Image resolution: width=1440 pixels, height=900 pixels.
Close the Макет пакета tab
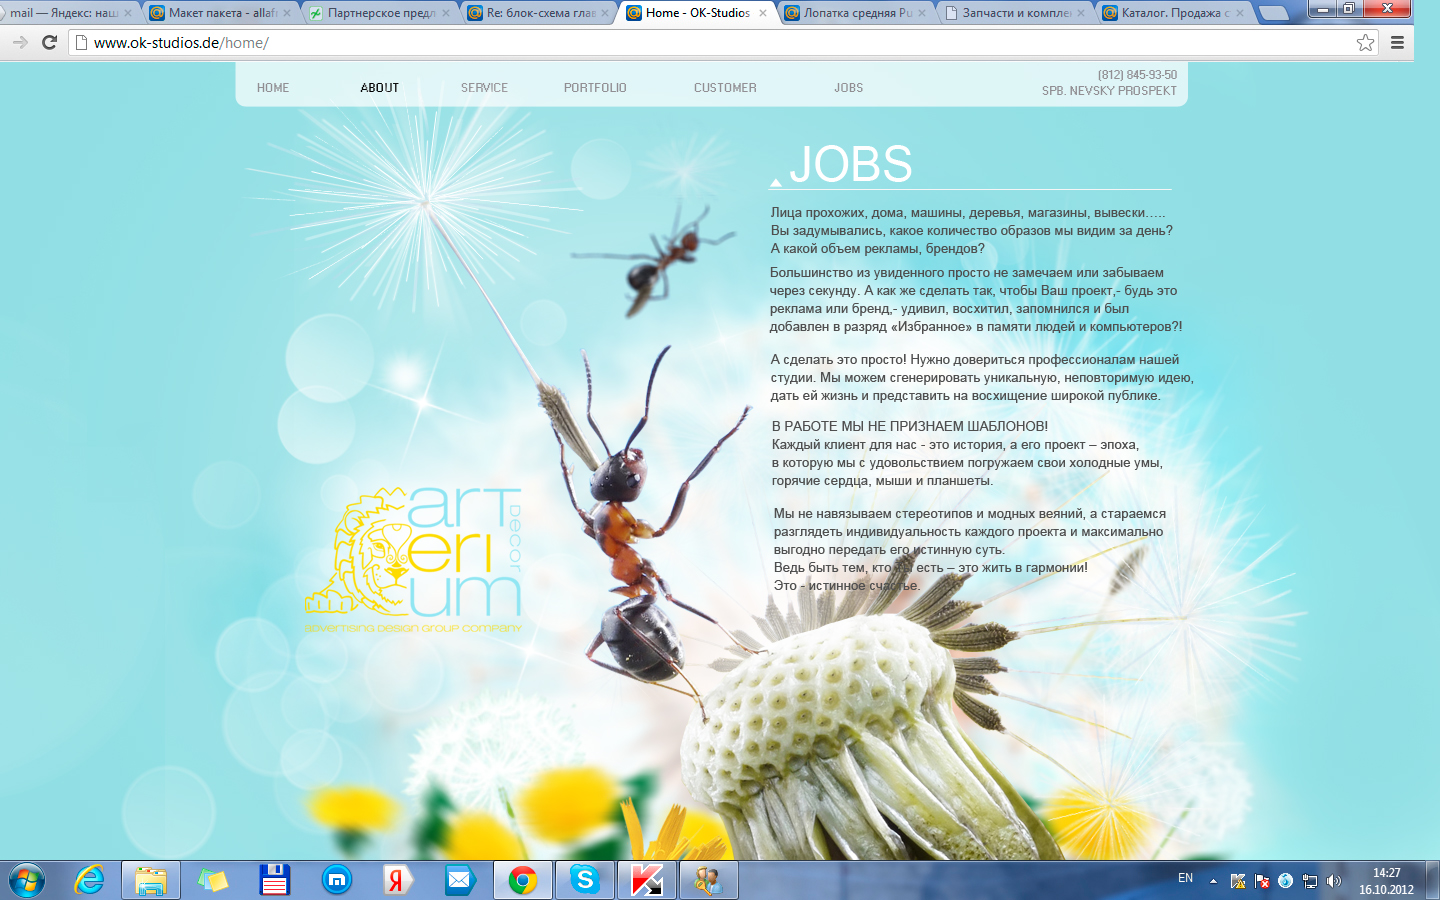point(287,13)
